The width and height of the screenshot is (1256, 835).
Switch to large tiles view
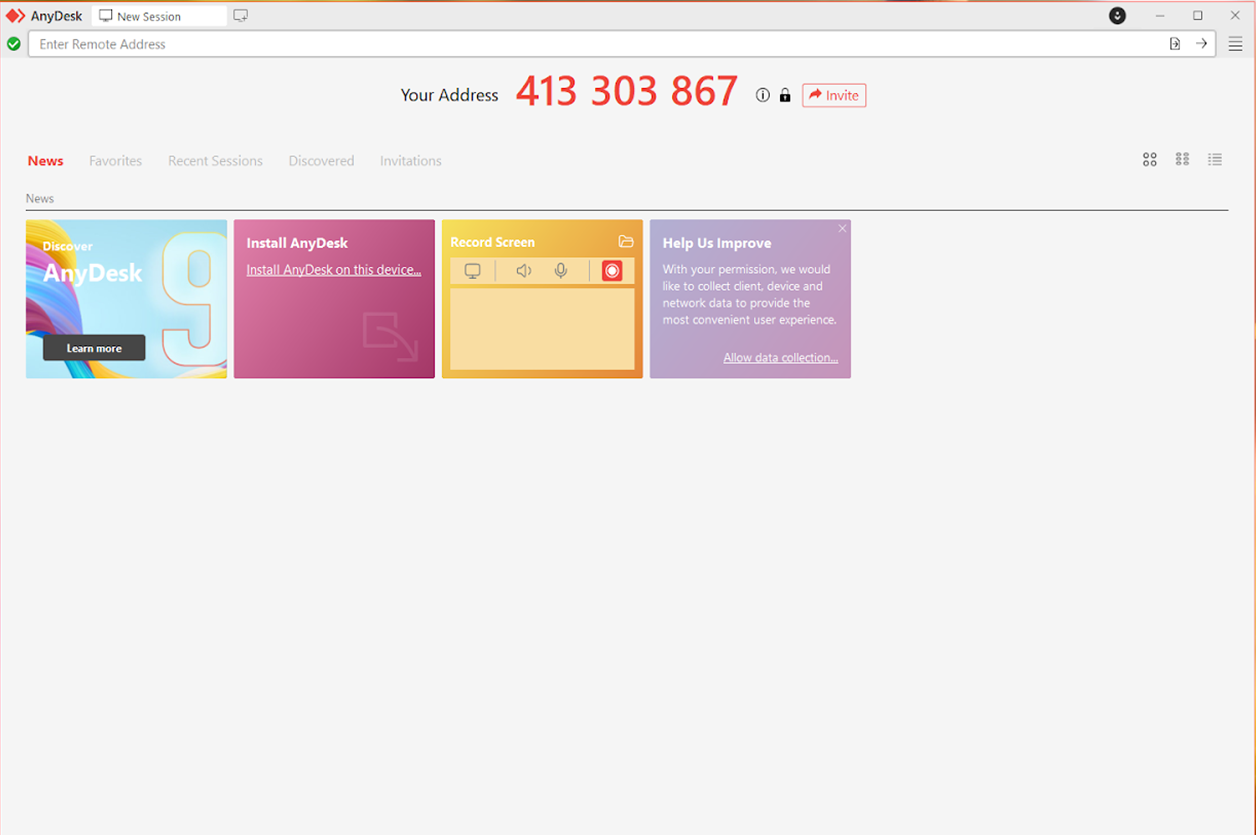tap(1150, 159)
